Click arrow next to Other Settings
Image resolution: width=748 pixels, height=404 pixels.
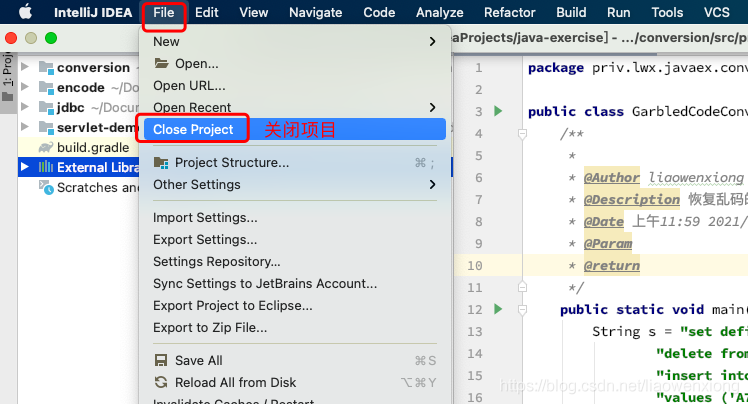432,185
